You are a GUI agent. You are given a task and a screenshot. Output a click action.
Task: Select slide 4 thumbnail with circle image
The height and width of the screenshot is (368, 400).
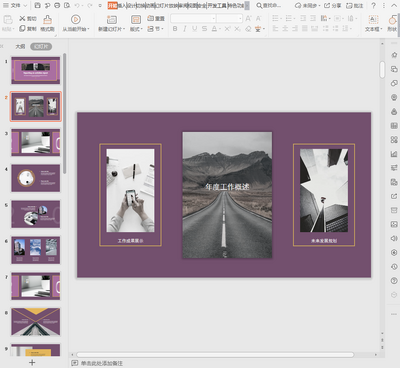point(36,178)
